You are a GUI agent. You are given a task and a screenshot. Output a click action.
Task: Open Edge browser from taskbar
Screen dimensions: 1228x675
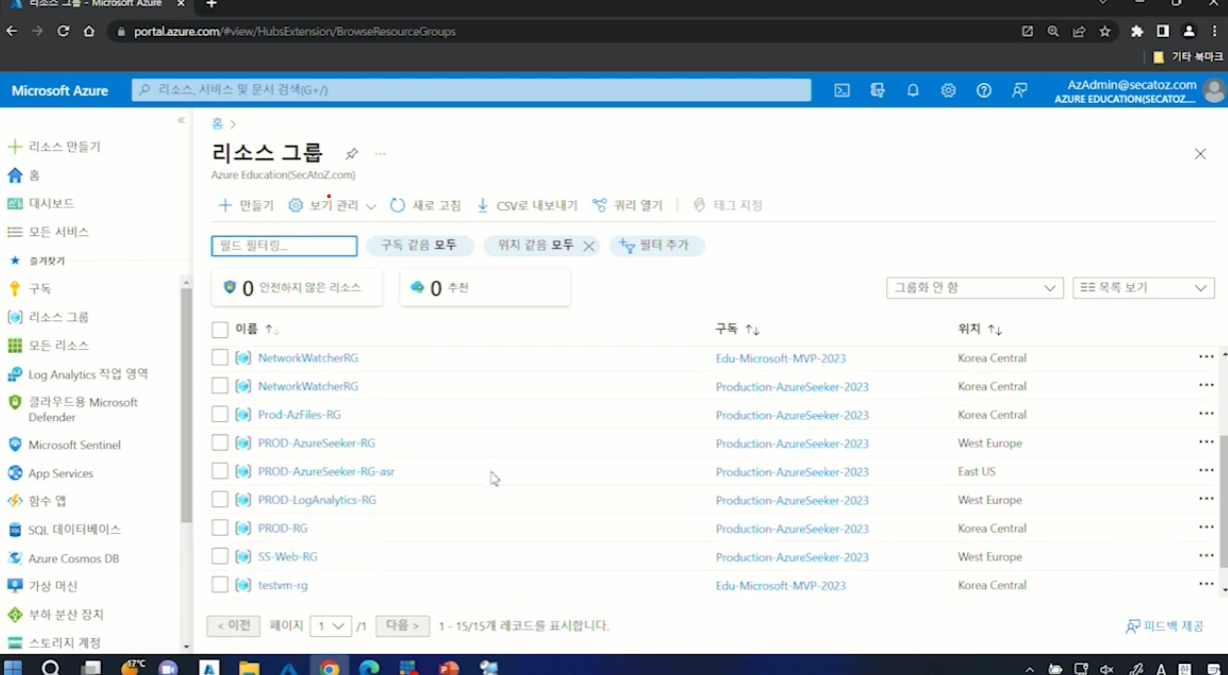369,668
